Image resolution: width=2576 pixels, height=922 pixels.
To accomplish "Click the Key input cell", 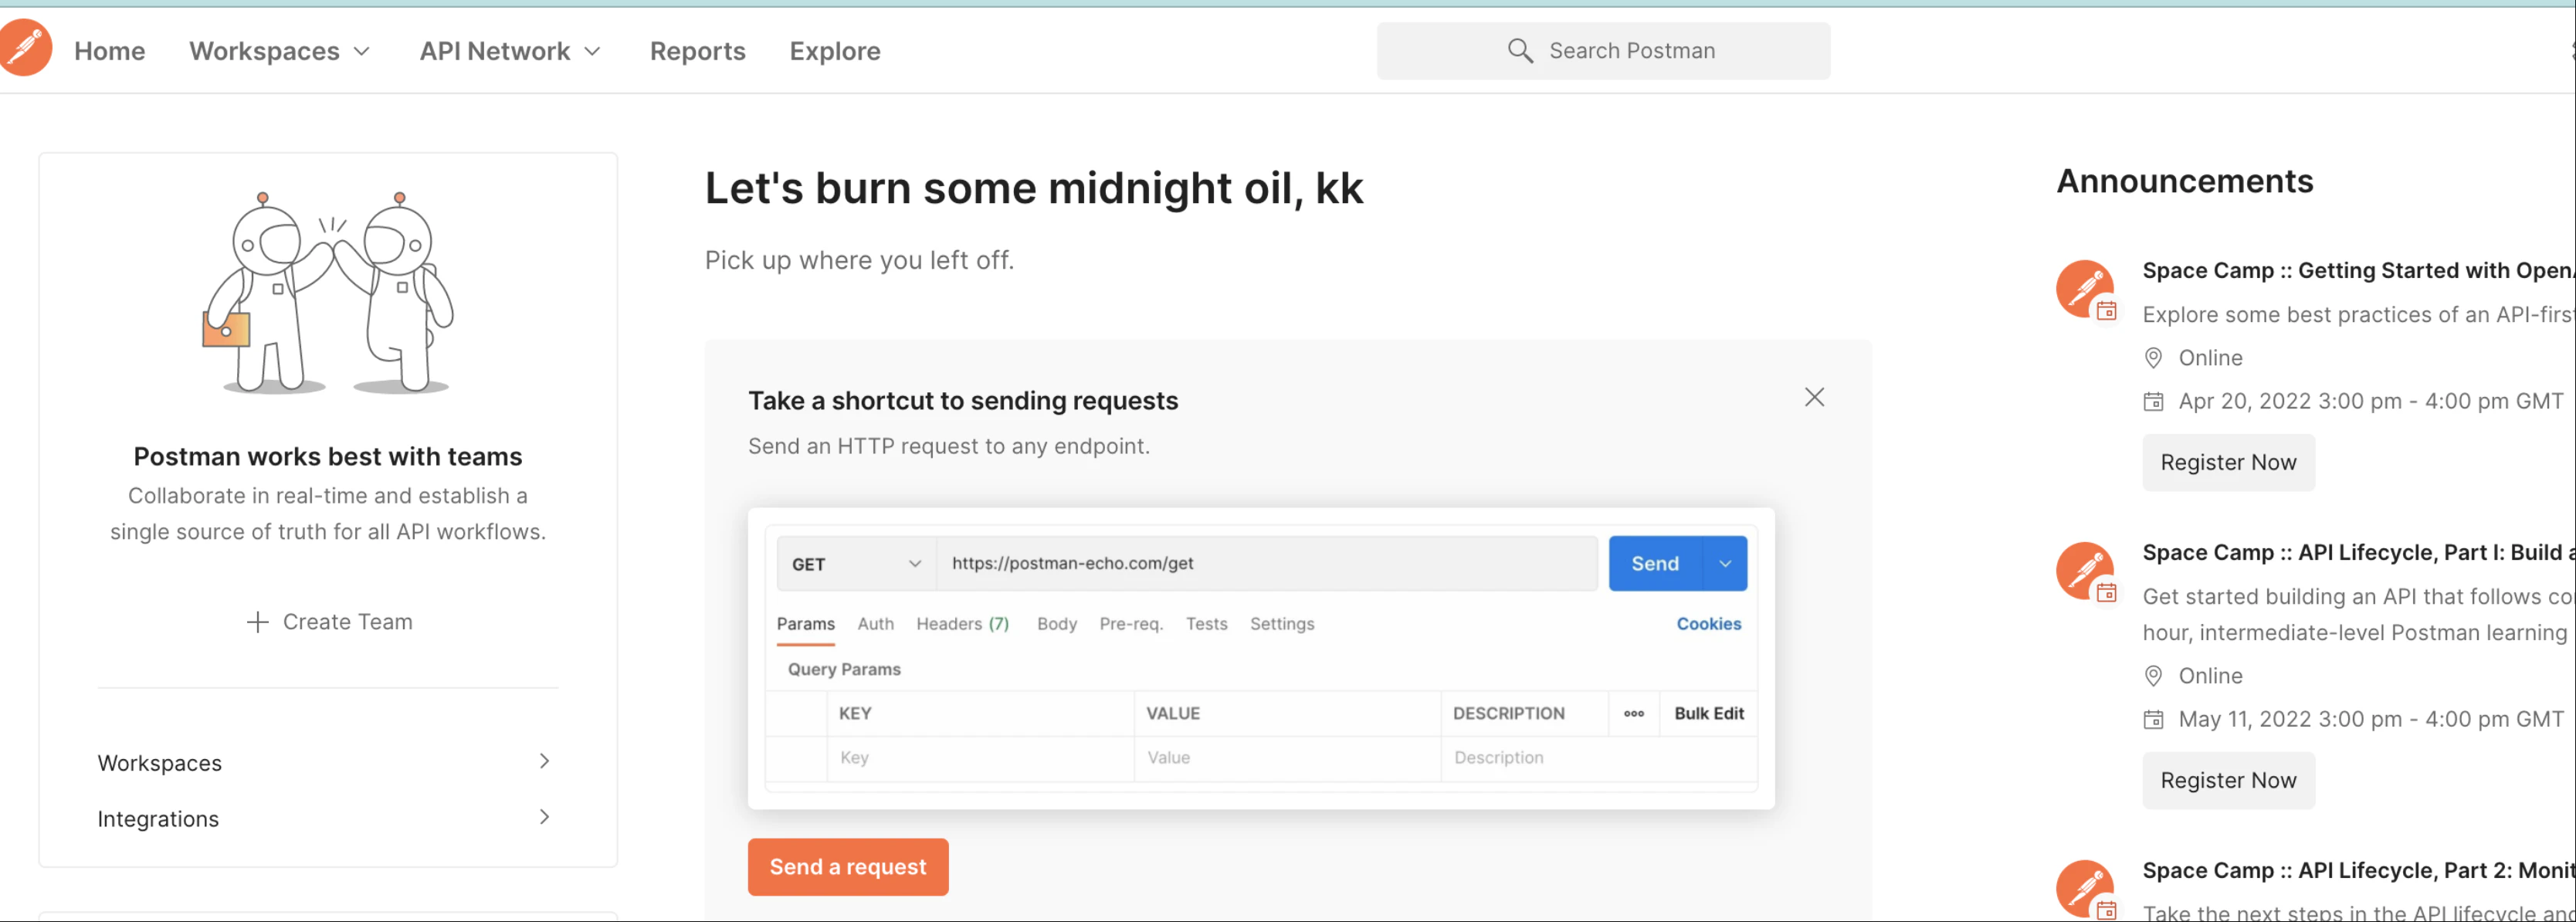I will click(981, 758).
